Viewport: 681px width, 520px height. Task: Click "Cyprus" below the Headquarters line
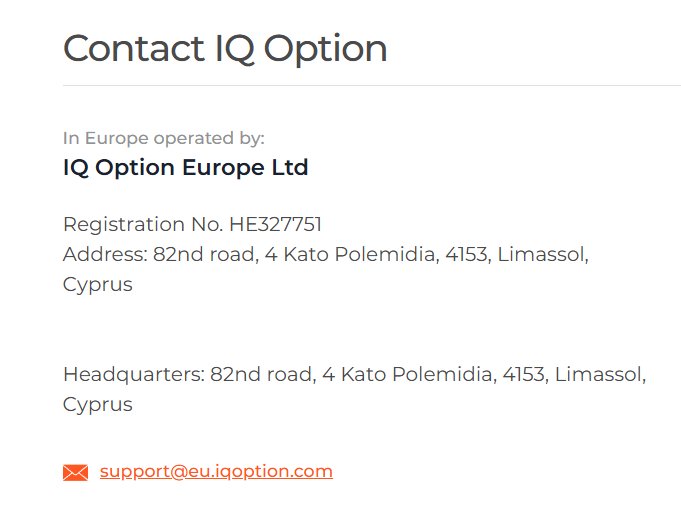click(97, 405)
